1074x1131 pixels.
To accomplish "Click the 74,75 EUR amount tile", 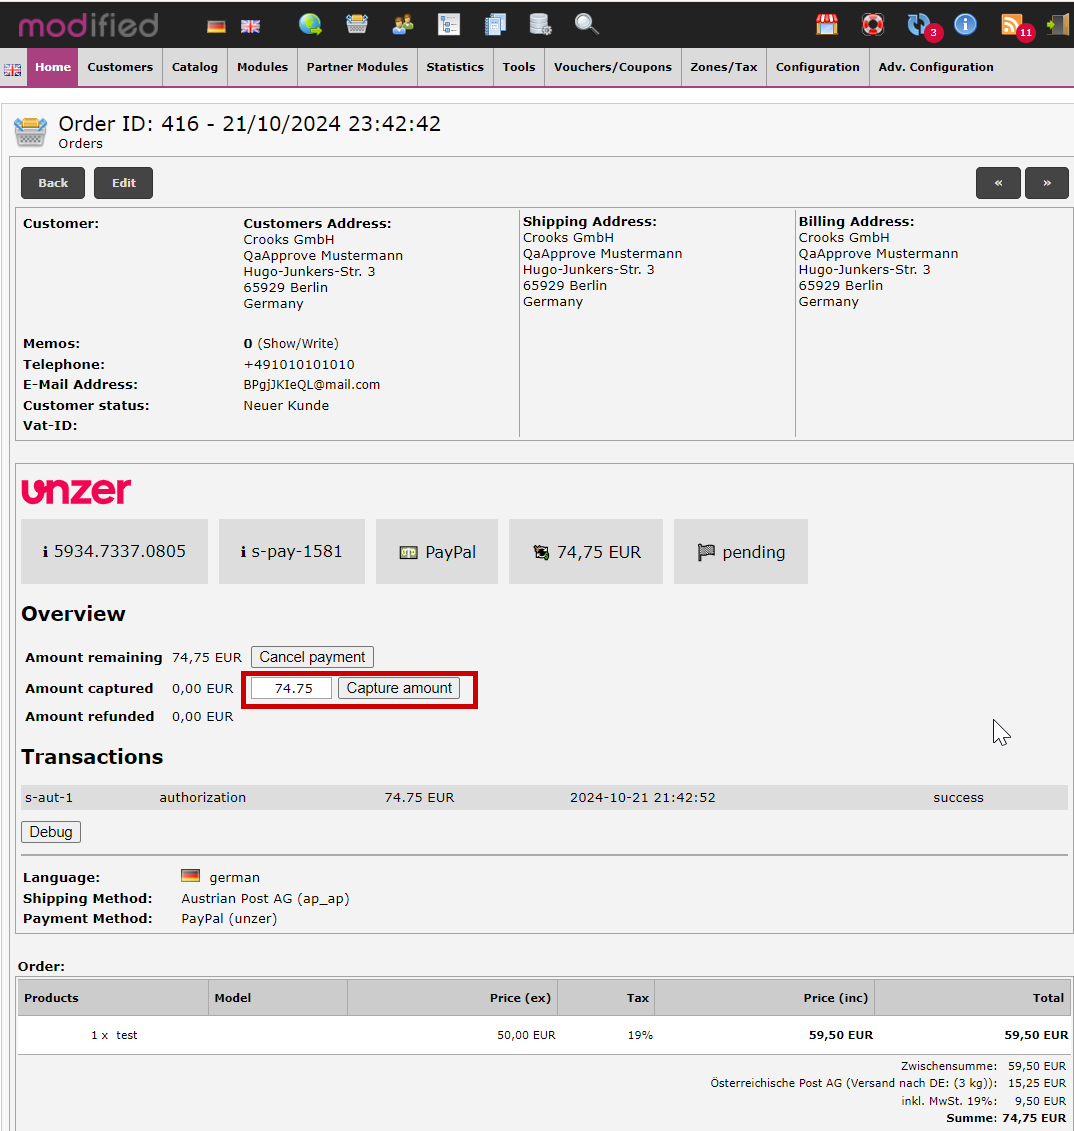I will [586, 551].
